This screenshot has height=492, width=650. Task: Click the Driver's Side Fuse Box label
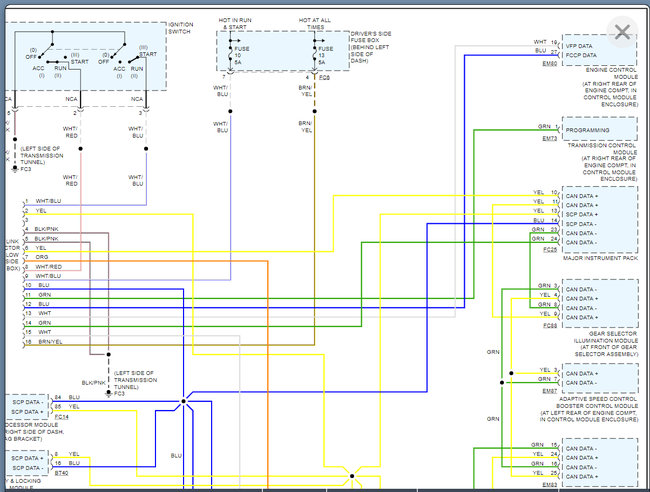[x=373, y=47]
